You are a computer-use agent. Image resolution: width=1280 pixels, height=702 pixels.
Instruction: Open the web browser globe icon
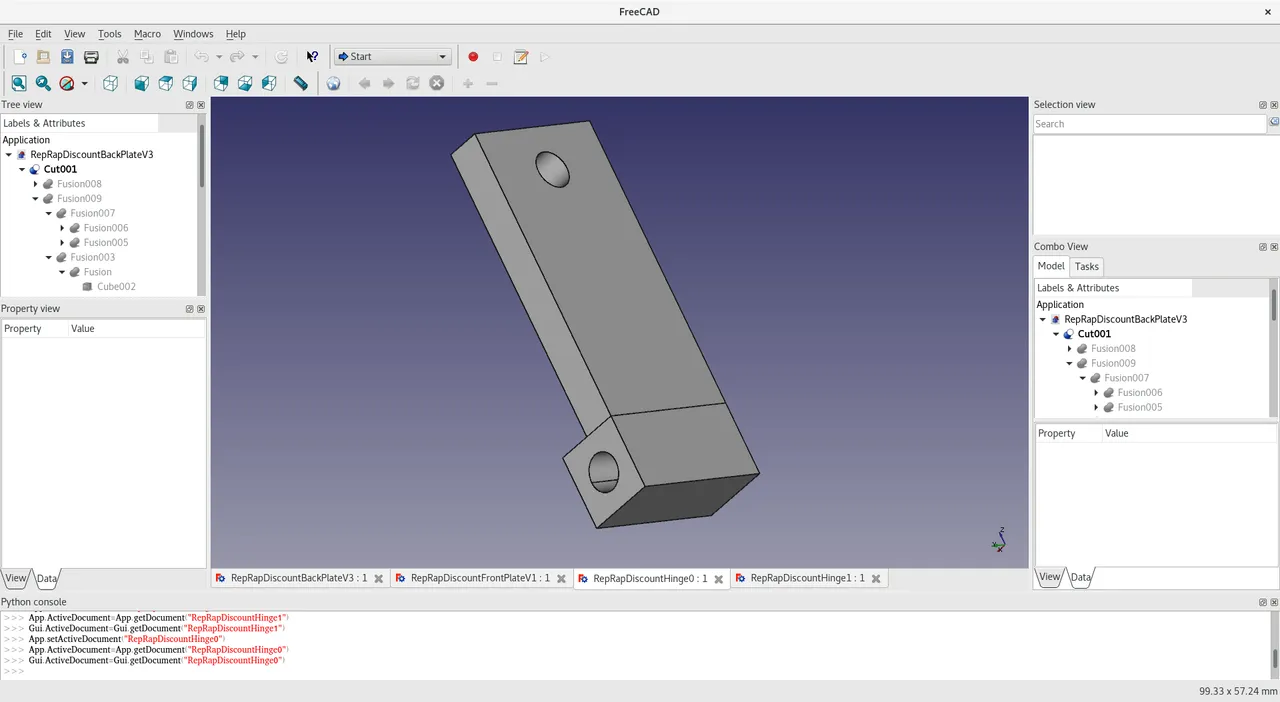pos(333,84)
